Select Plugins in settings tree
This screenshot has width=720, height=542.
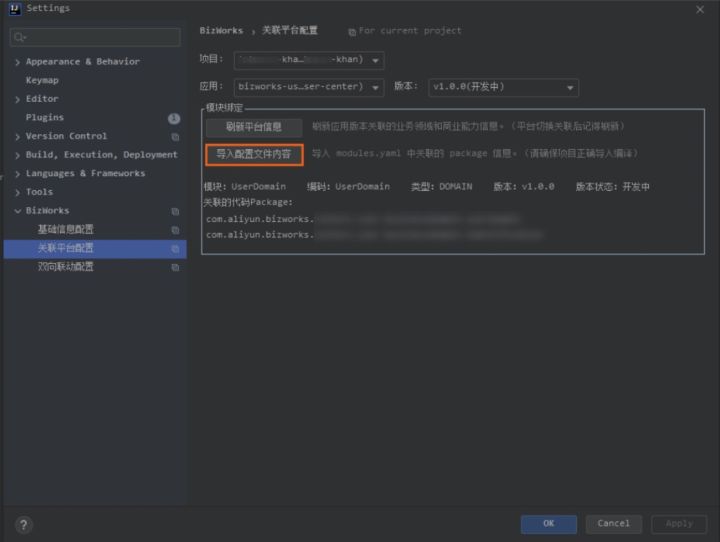coord(45,118)
